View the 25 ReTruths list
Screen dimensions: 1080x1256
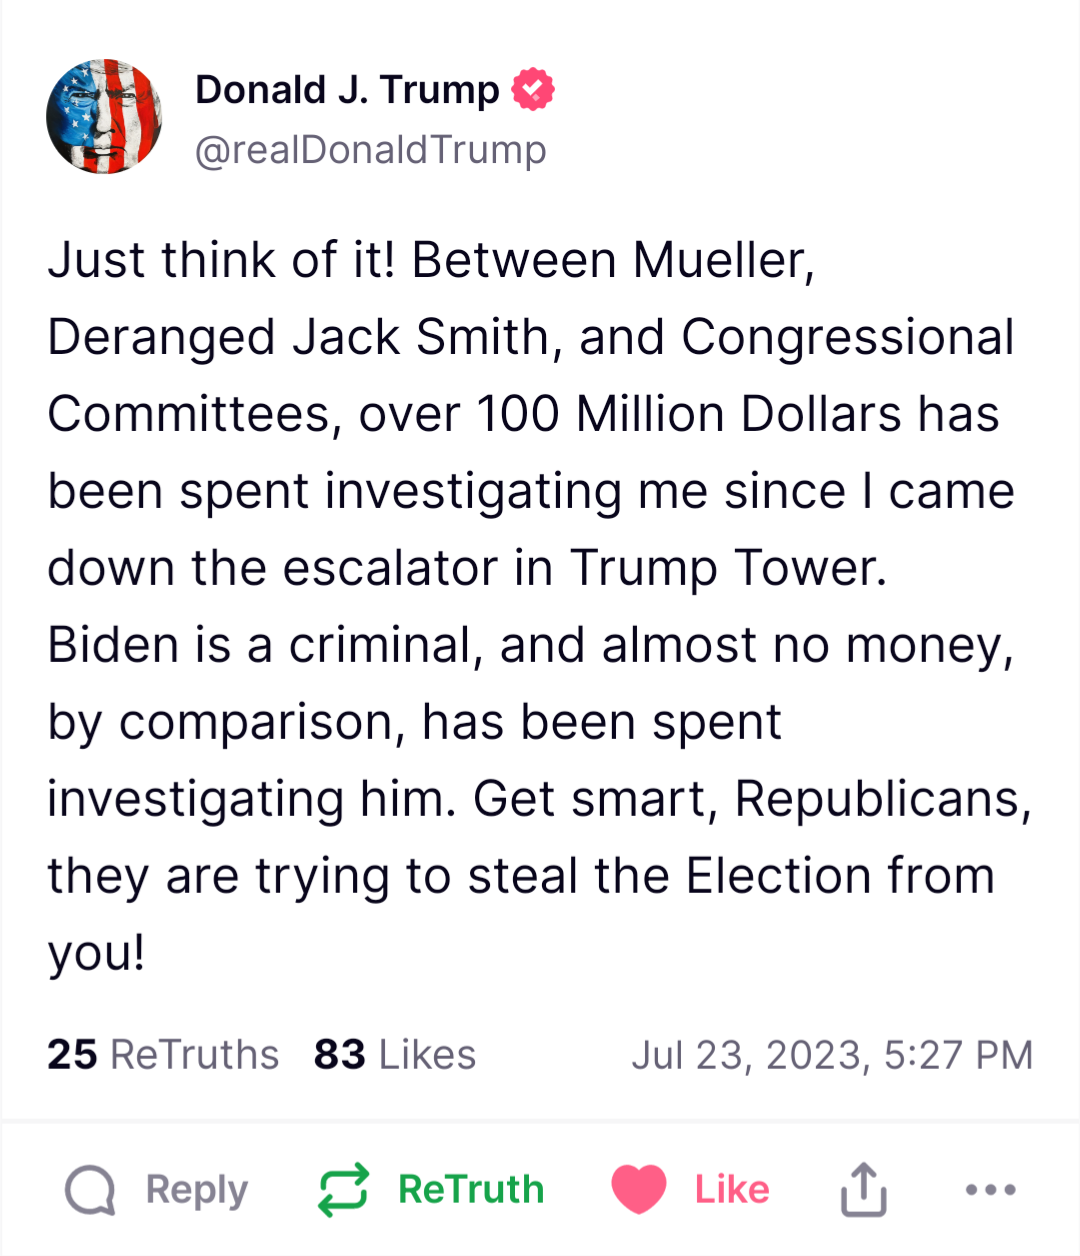[163, 1055]
